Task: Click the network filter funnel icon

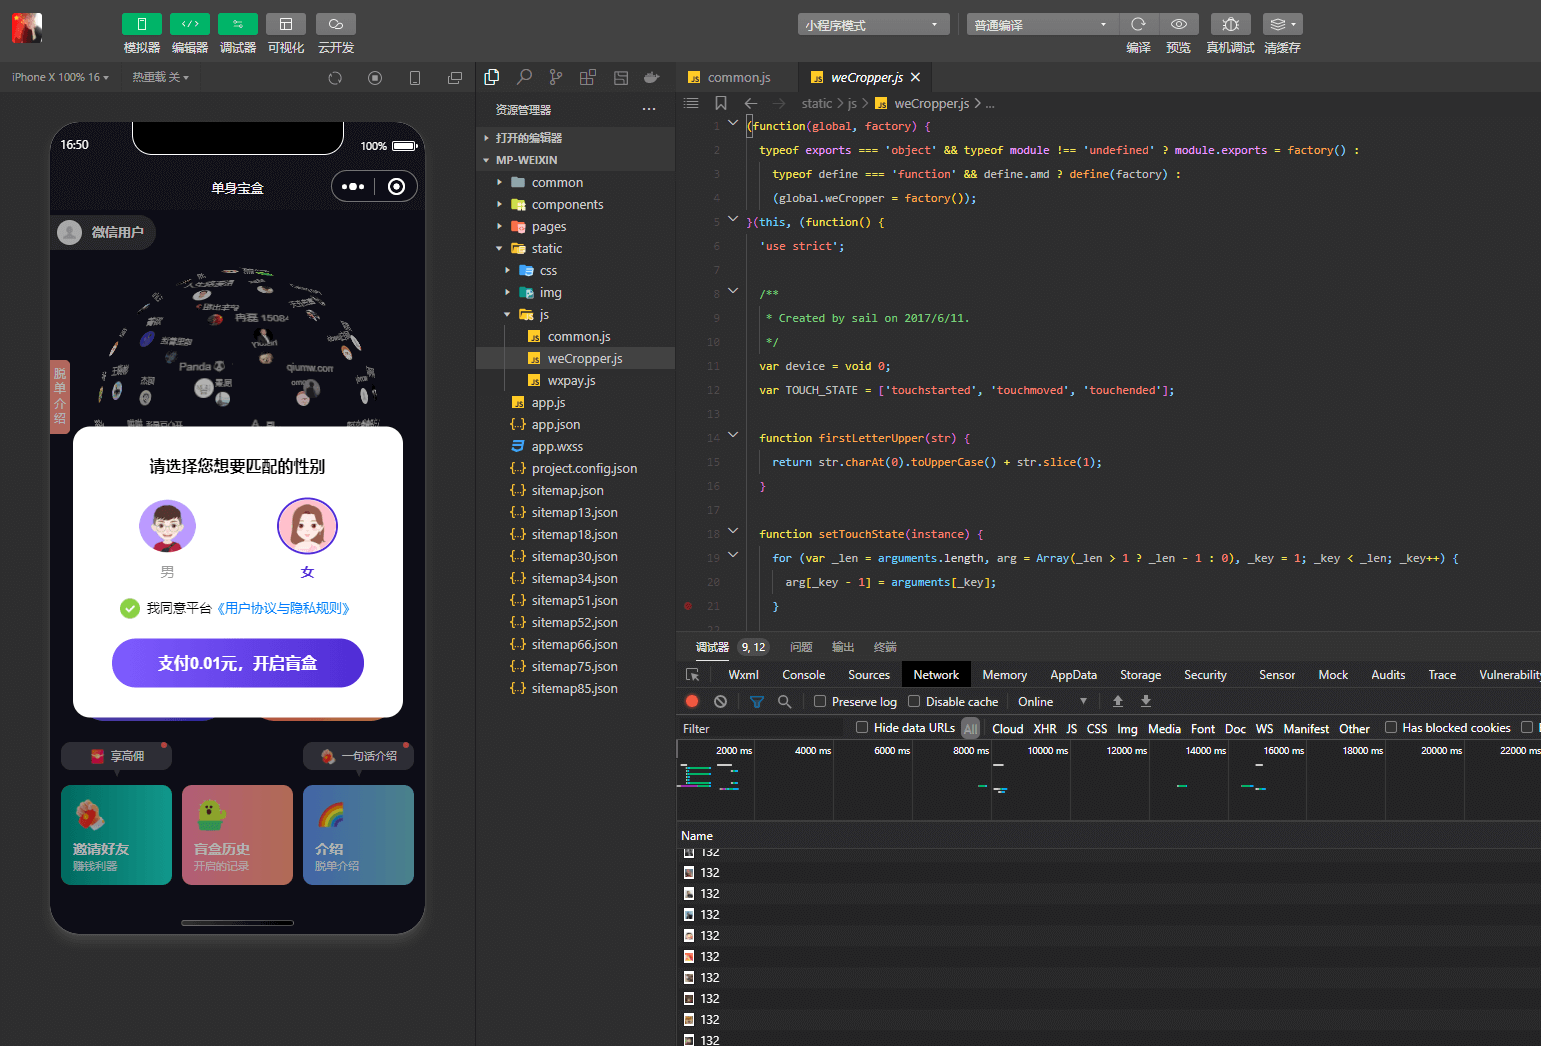Action: point(757,702)
